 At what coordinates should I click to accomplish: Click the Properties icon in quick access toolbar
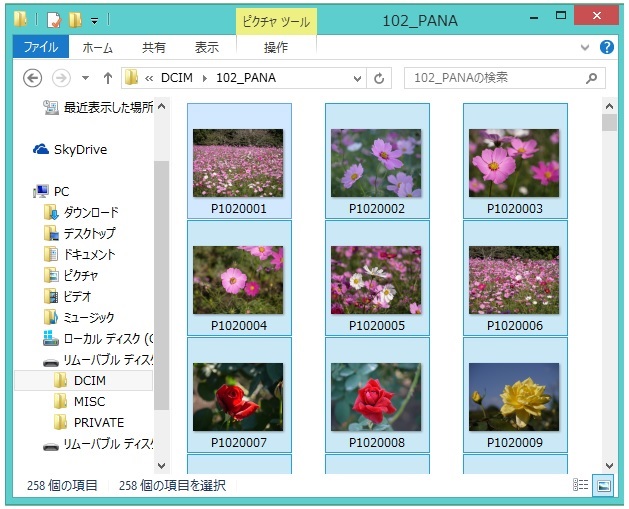click(x=54, y=20)
